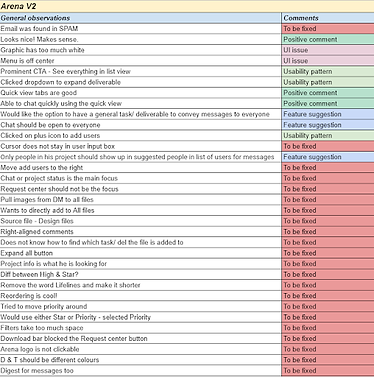Viewport: 374px width, 377px height.
Task: Select 'UI issue' for Menu is off center
Action: [x=328, y=61]
